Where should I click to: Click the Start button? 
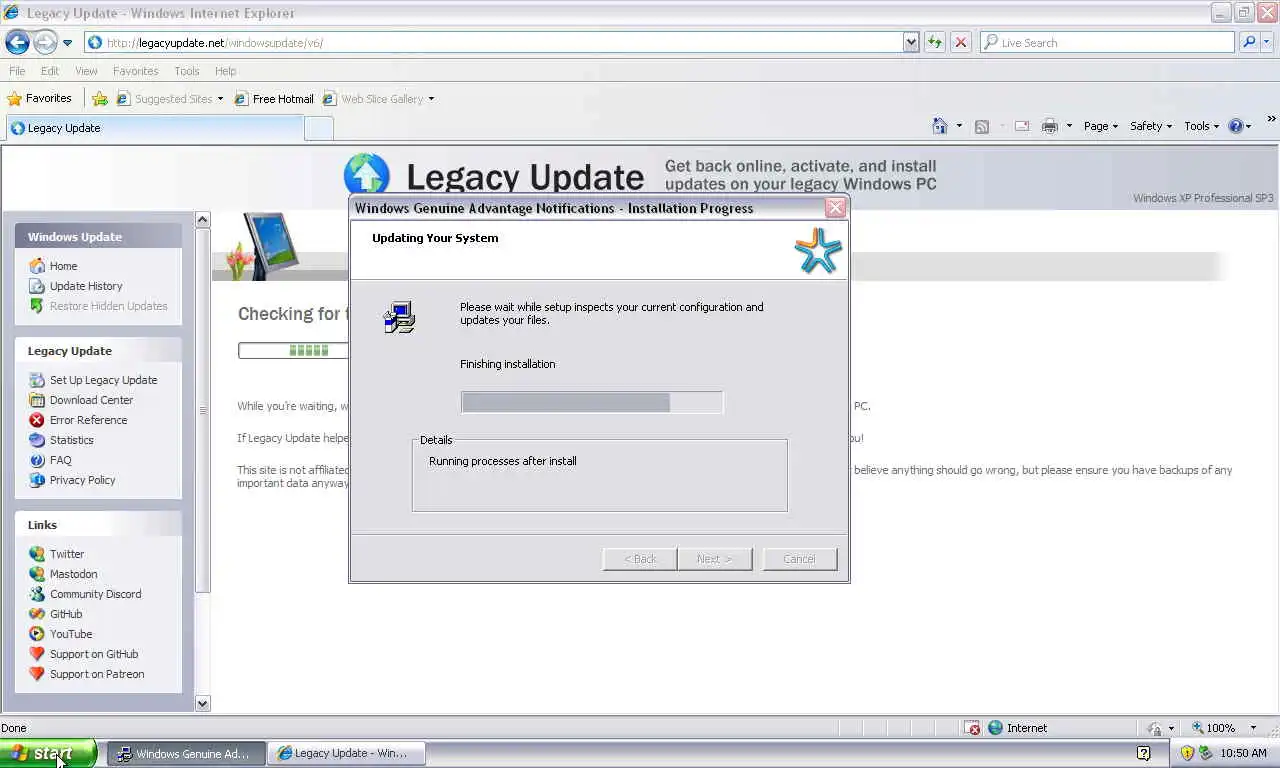pos(48,753)
